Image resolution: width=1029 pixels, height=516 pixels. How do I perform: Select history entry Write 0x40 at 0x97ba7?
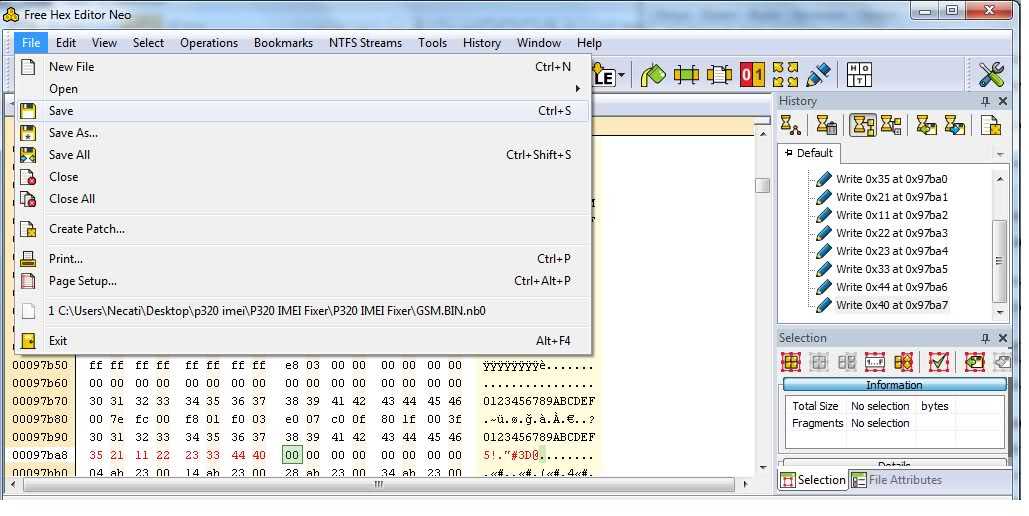[x=892, y=305]
